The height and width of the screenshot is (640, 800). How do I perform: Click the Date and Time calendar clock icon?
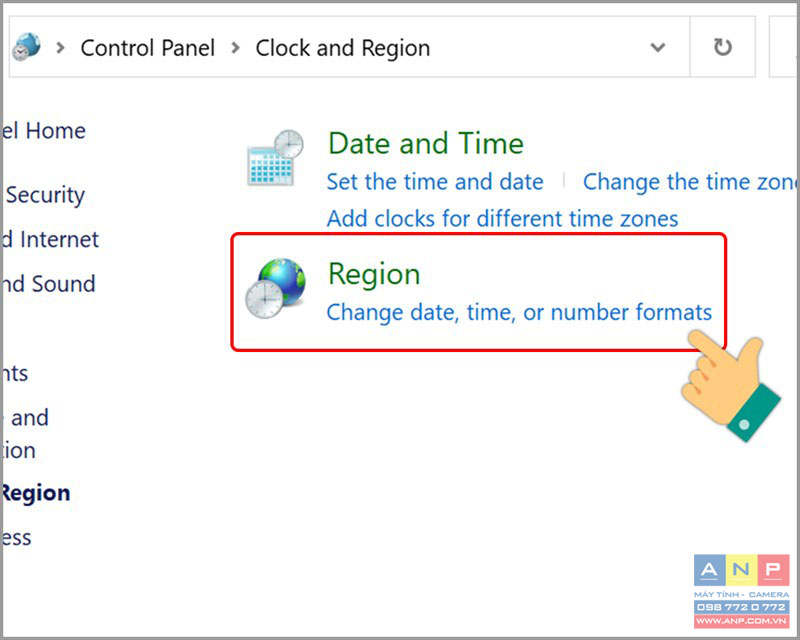pyautogui.click(x=275, y=158)
